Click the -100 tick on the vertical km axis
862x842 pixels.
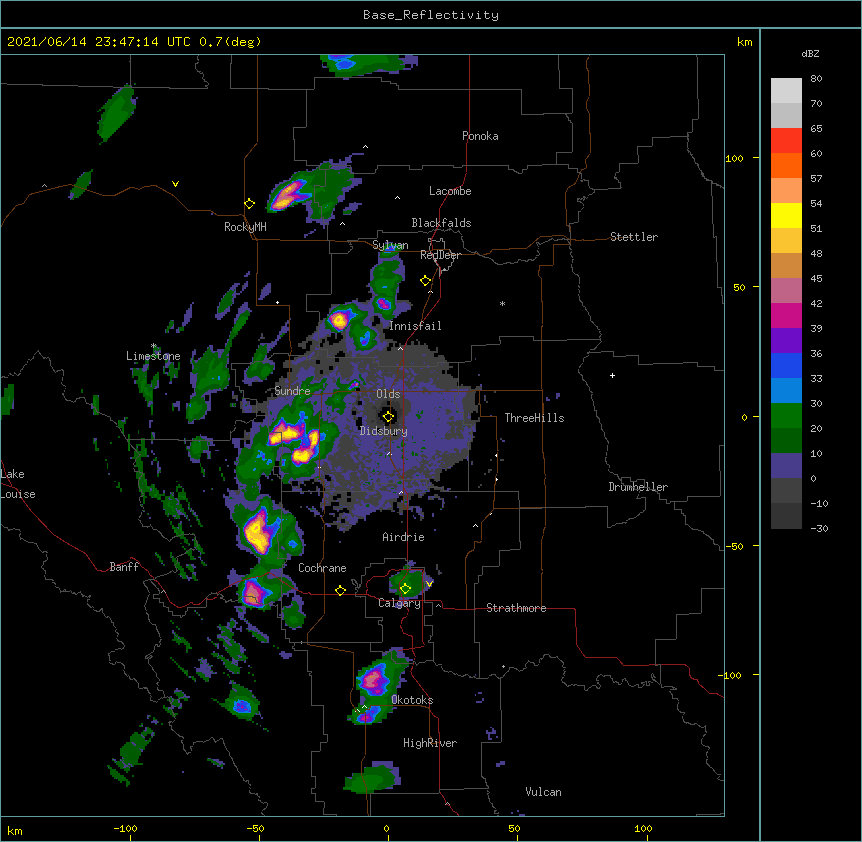pos(731,675)
